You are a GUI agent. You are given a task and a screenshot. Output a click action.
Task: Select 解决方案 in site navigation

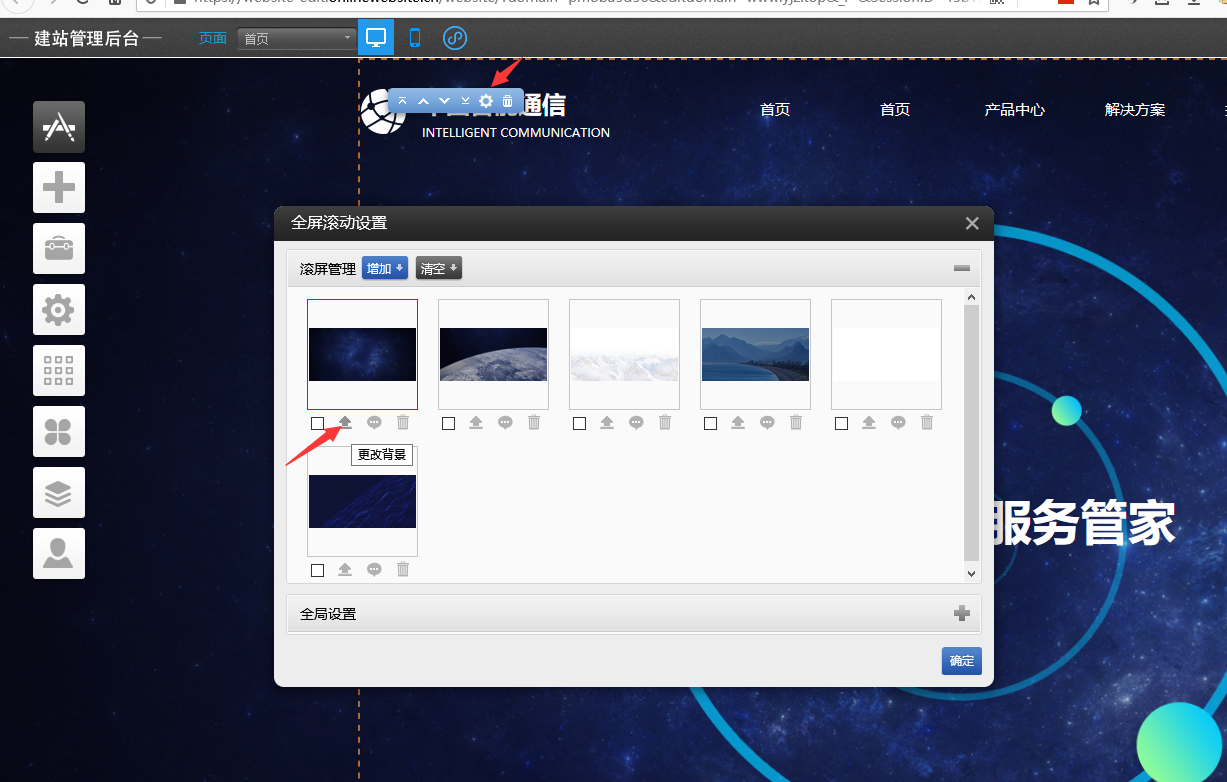click(1135, 110)
